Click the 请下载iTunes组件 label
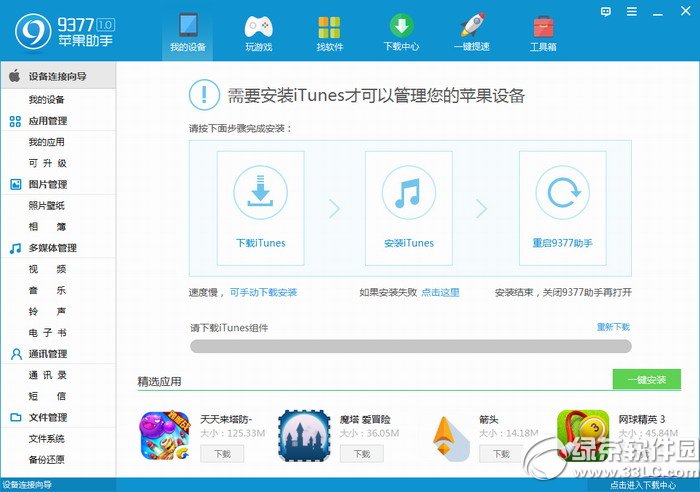This screenshot has width=700, height=492. pyautogui.click(x=229, y=328)
